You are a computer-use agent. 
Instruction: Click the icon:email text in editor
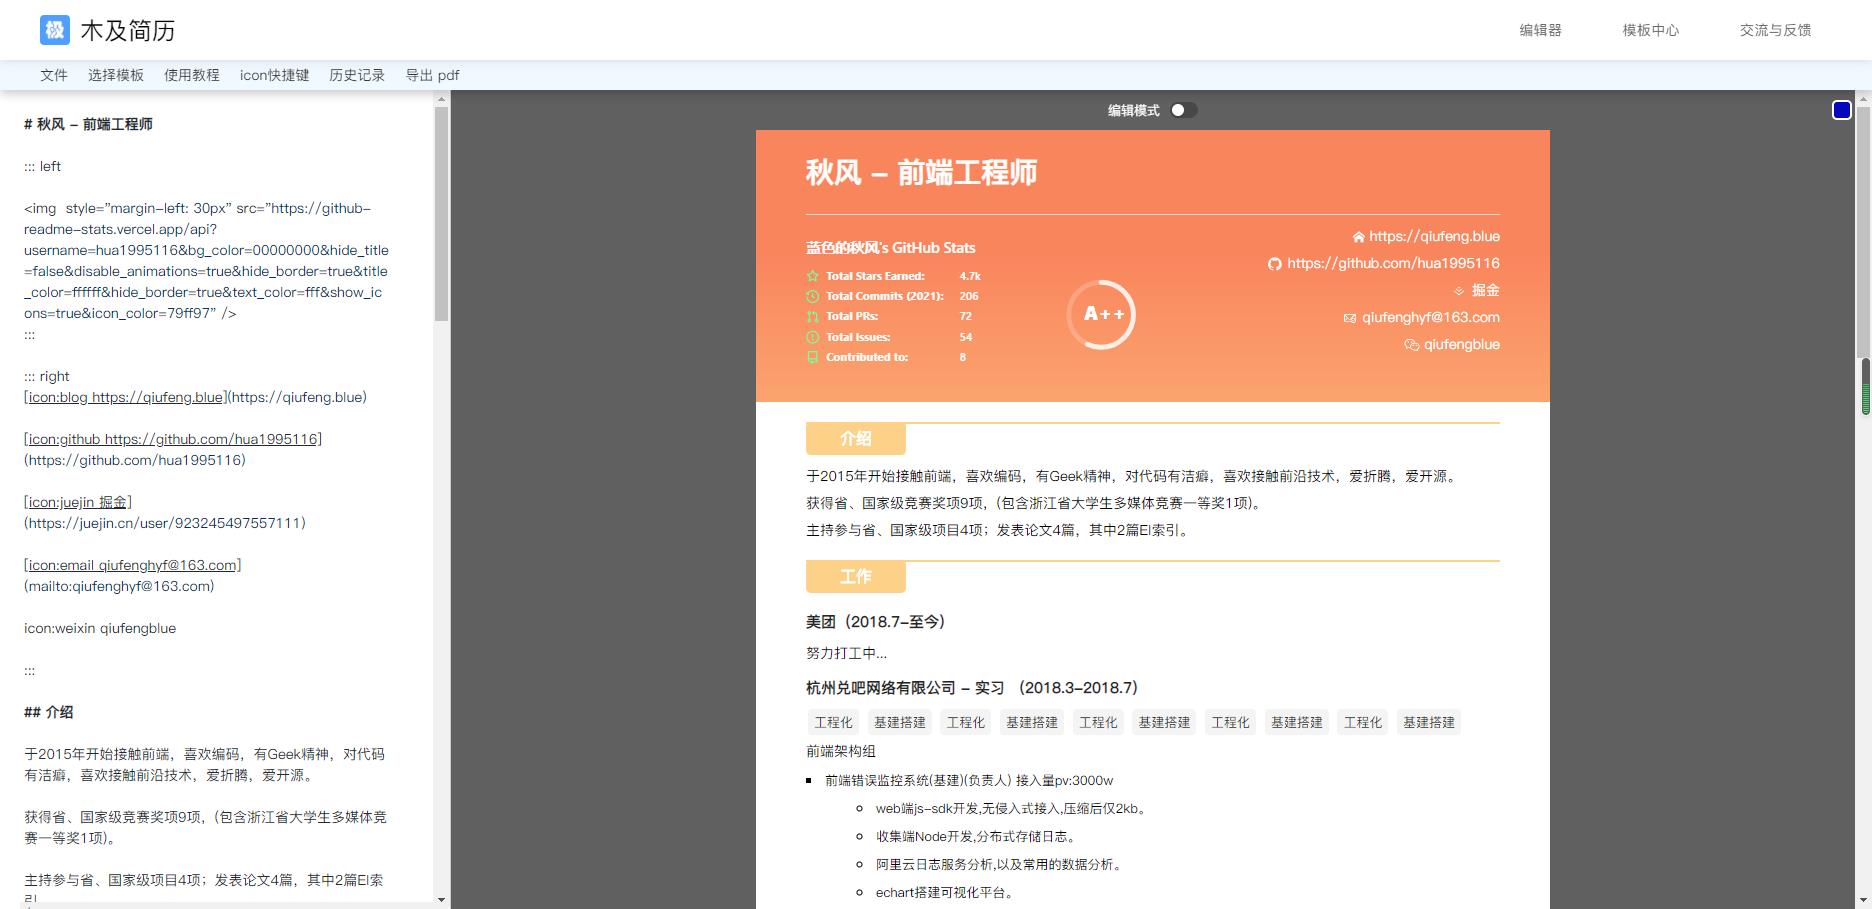pos(133,565)
